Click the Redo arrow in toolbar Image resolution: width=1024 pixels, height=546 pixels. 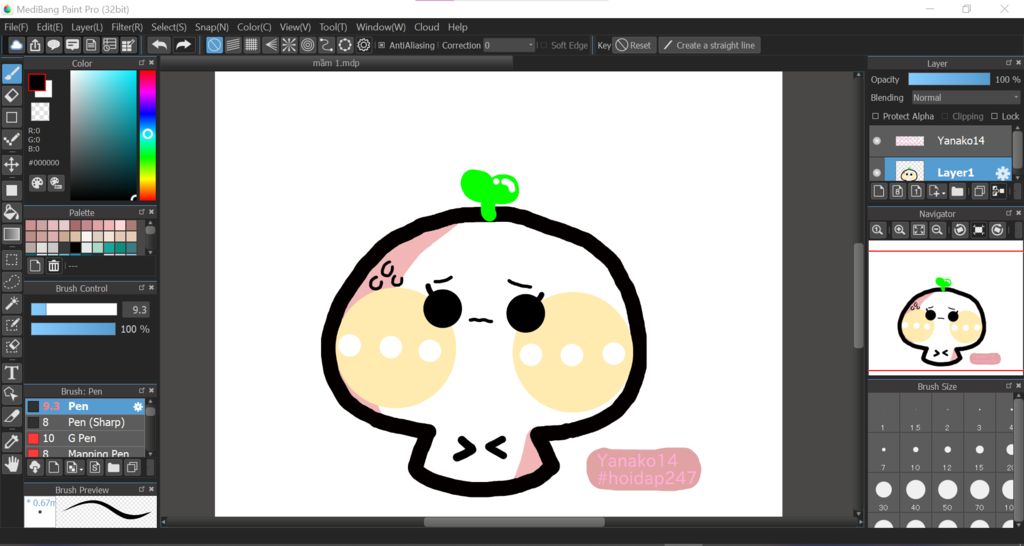point(184,45)
